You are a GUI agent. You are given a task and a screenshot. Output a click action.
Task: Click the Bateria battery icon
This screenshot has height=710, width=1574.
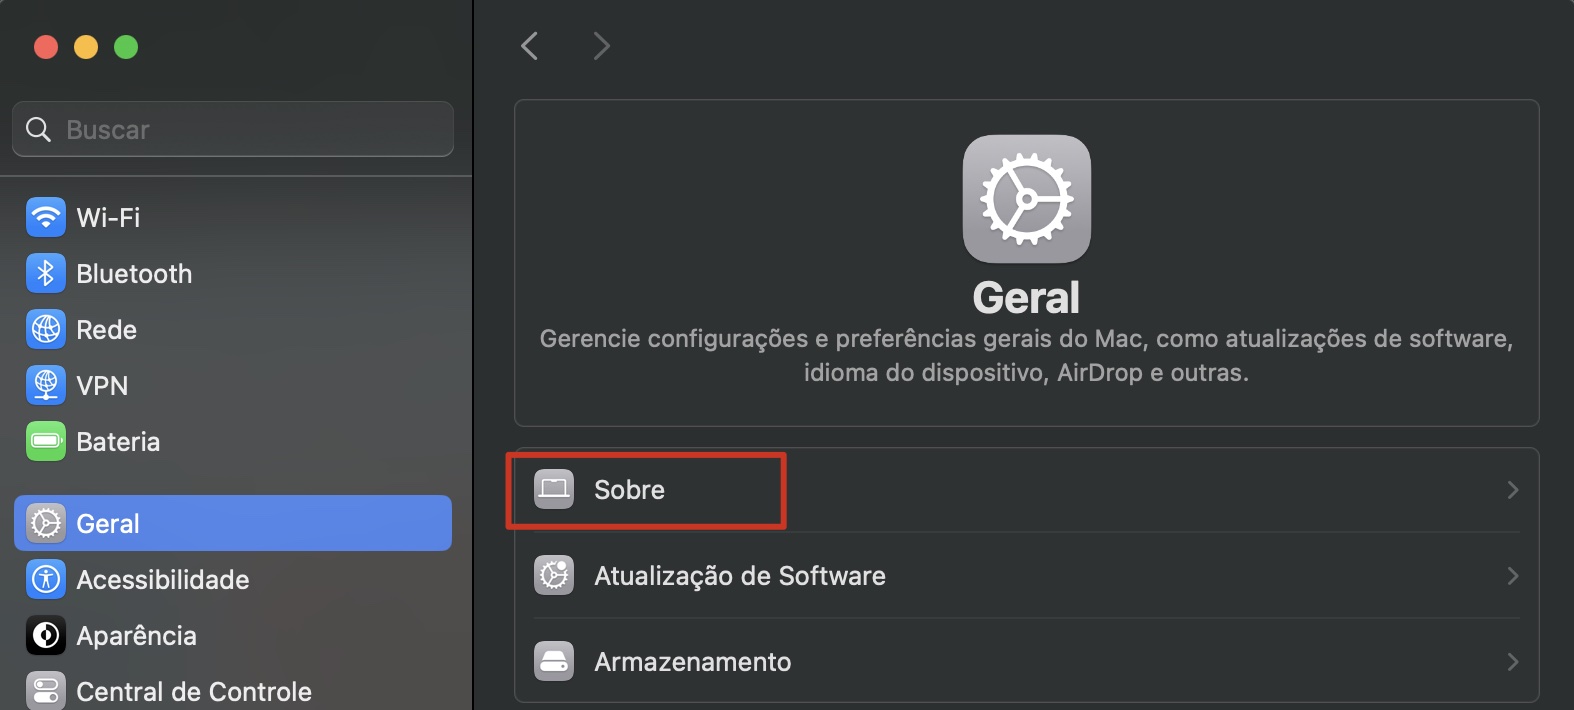pyautogui.click(x=45, y=441)
